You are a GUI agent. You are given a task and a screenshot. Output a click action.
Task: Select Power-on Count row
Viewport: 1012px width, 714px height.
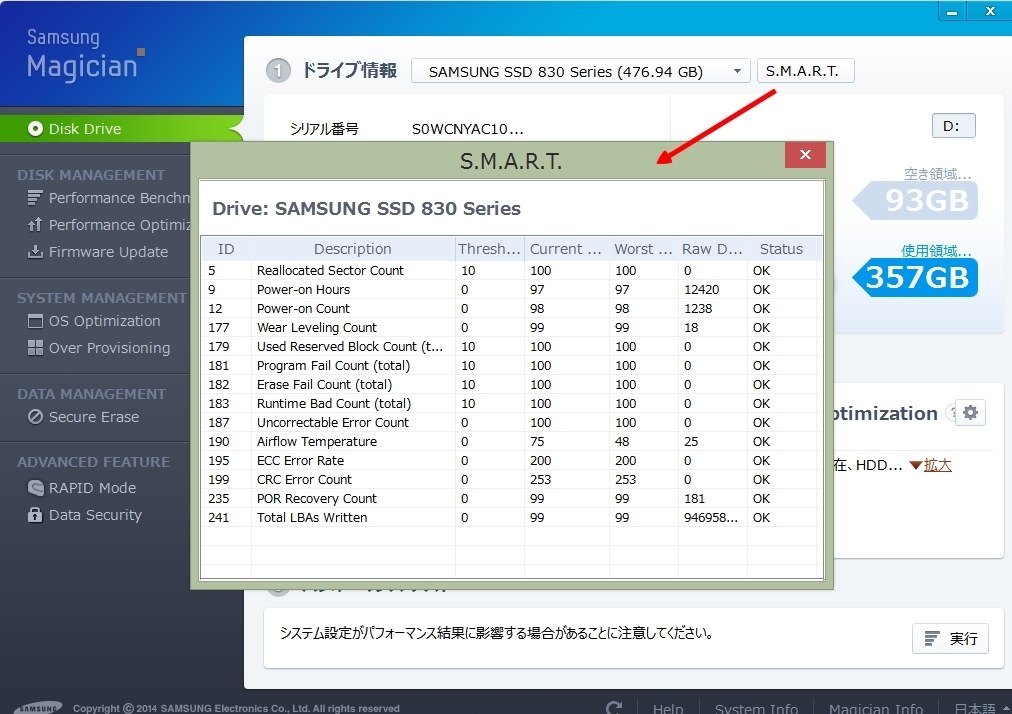[x=511, y=309]
